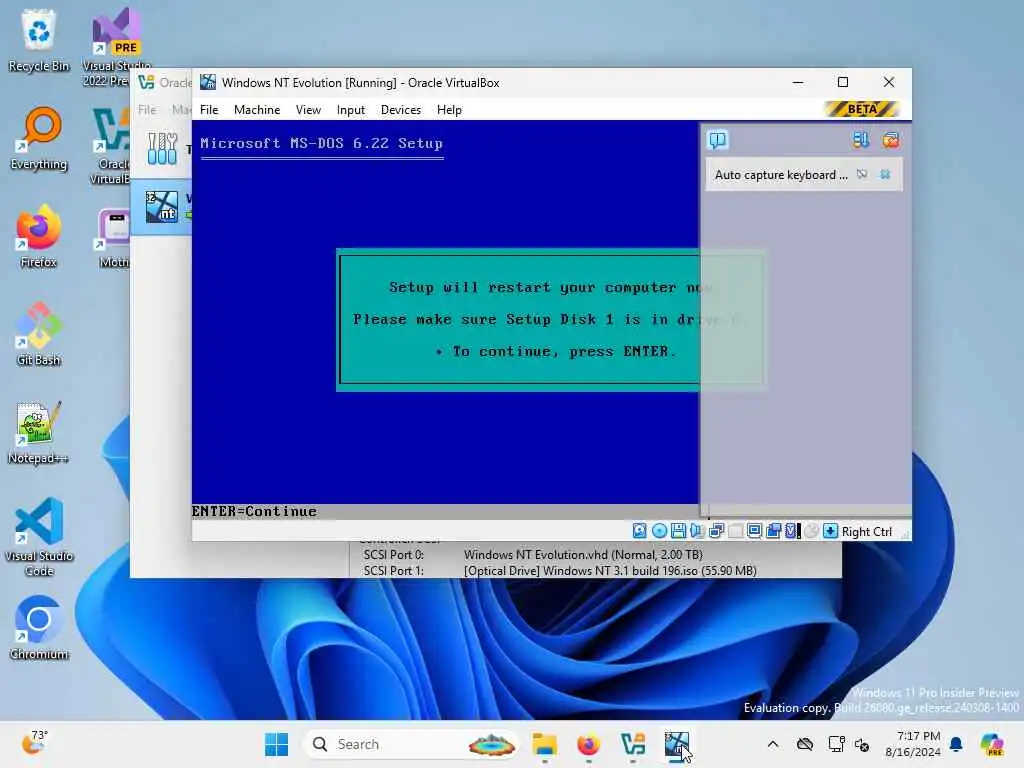The height and width of the screenshot is (768, 1024).
Task: Select the Windows NT VM entry in Manager list
Action: (161, 207)
